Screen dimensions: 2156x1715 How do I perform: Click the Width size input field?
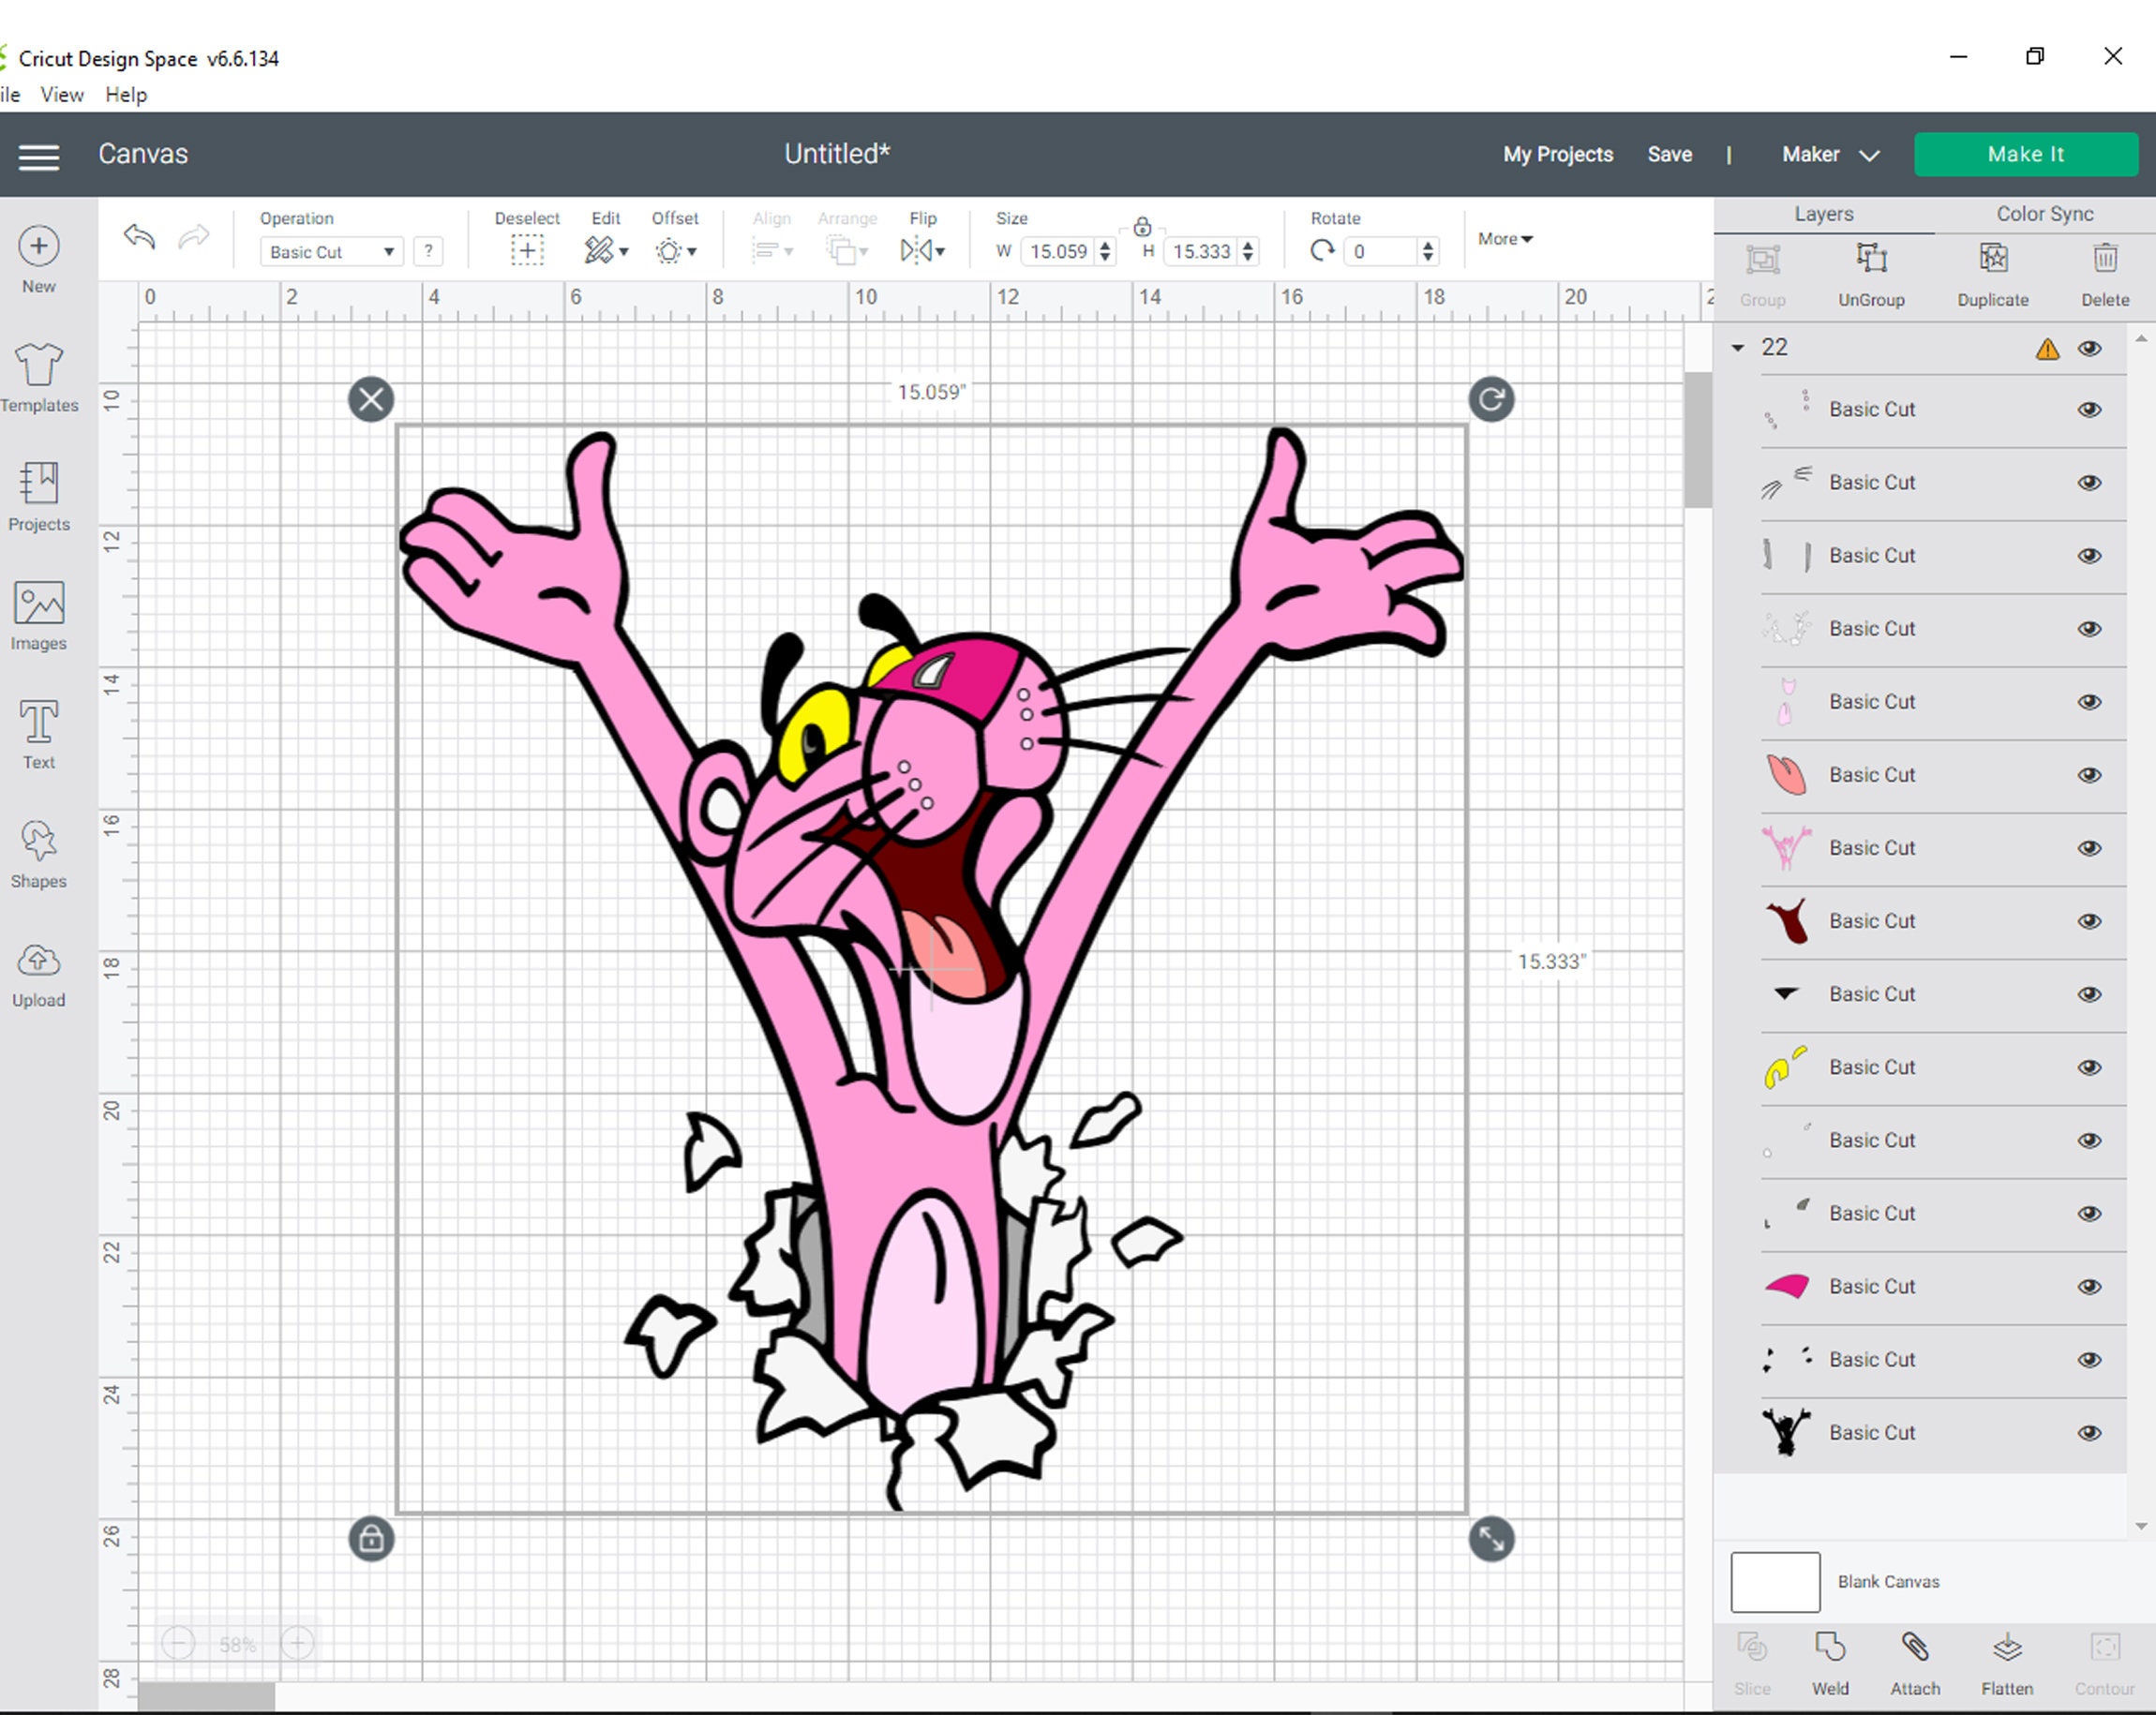tap(1058, 252)
